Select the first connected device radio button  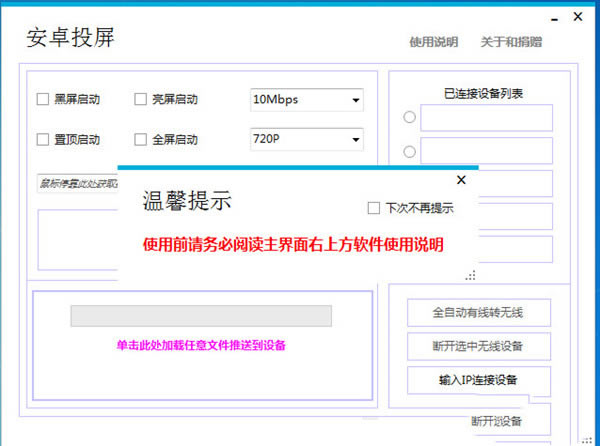(x=409, y=118)
